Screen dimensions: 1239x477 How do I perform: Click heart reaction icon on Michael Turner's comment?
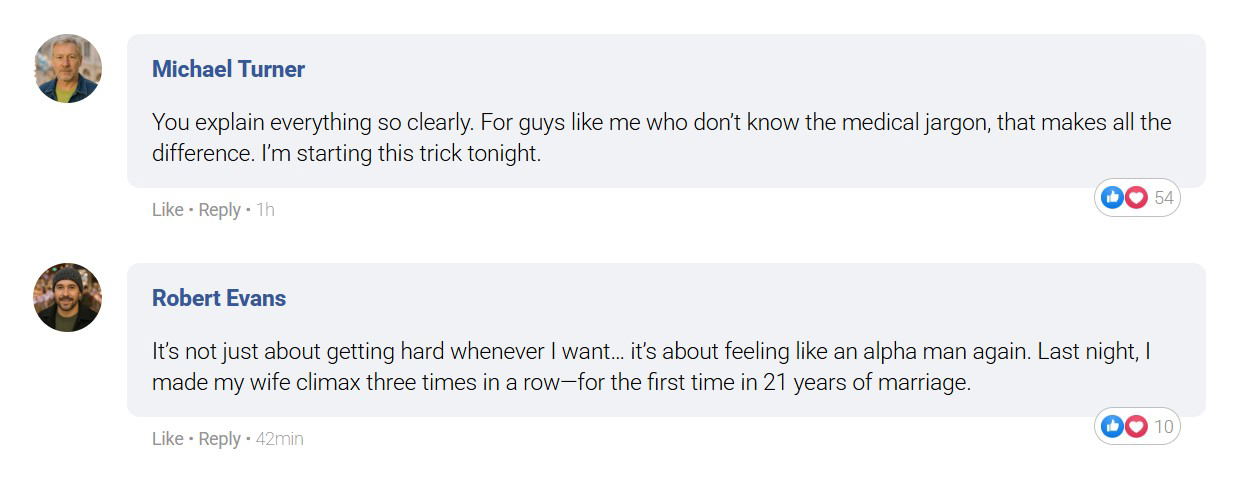[1136, 198]
